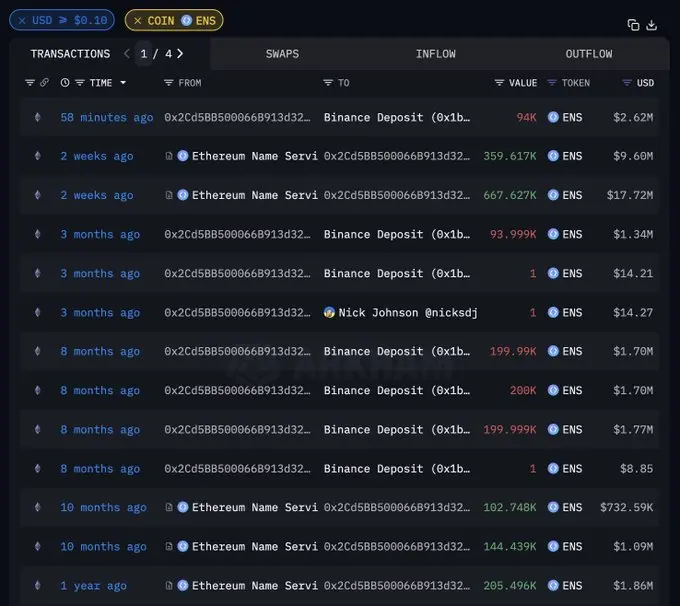Open the TIME sort dropdown arrow
Screen dimensions: 680x606
coord(123,83)
